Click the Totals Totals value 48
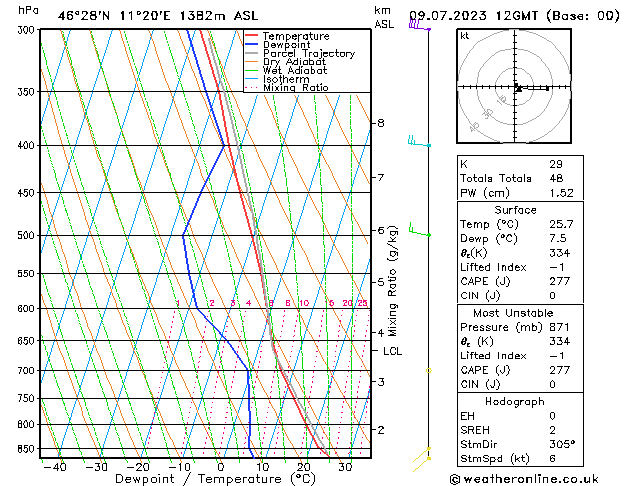The height and width of the screenshot is (486, 629). 555,178
